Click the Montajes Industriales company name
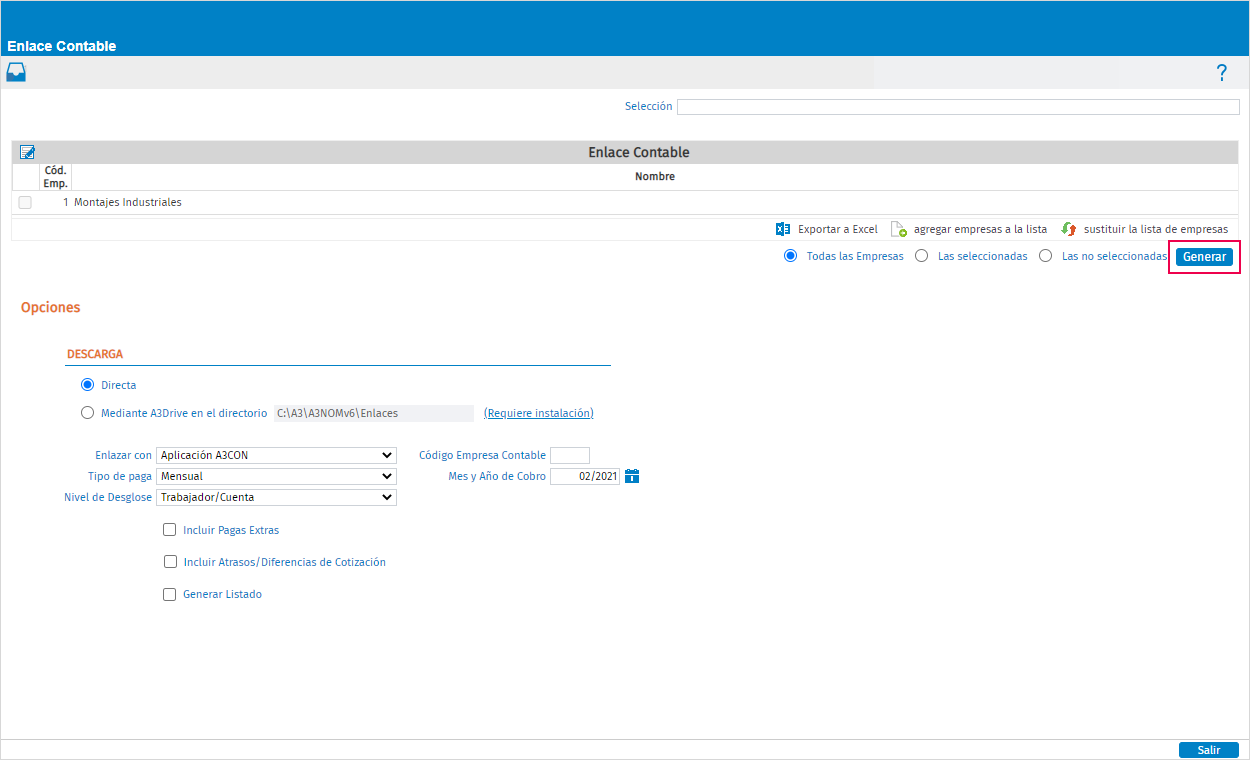The width and height of the screenshot is (1250, 760). tap(128, 202)
